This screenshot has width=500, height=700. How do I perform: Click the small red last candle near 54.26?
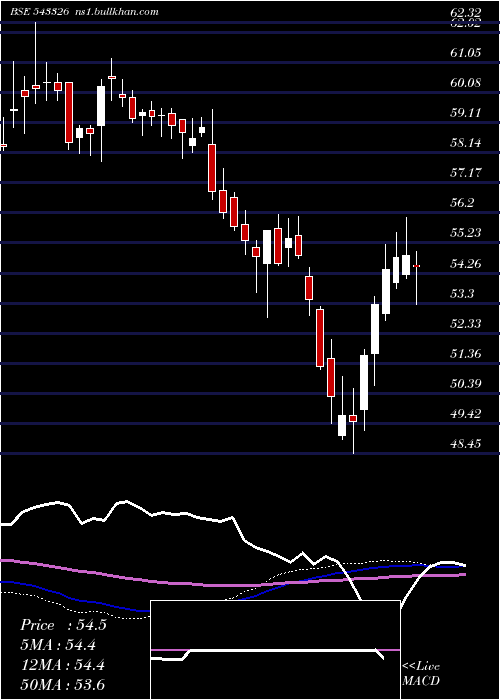(x=417, y=266)
